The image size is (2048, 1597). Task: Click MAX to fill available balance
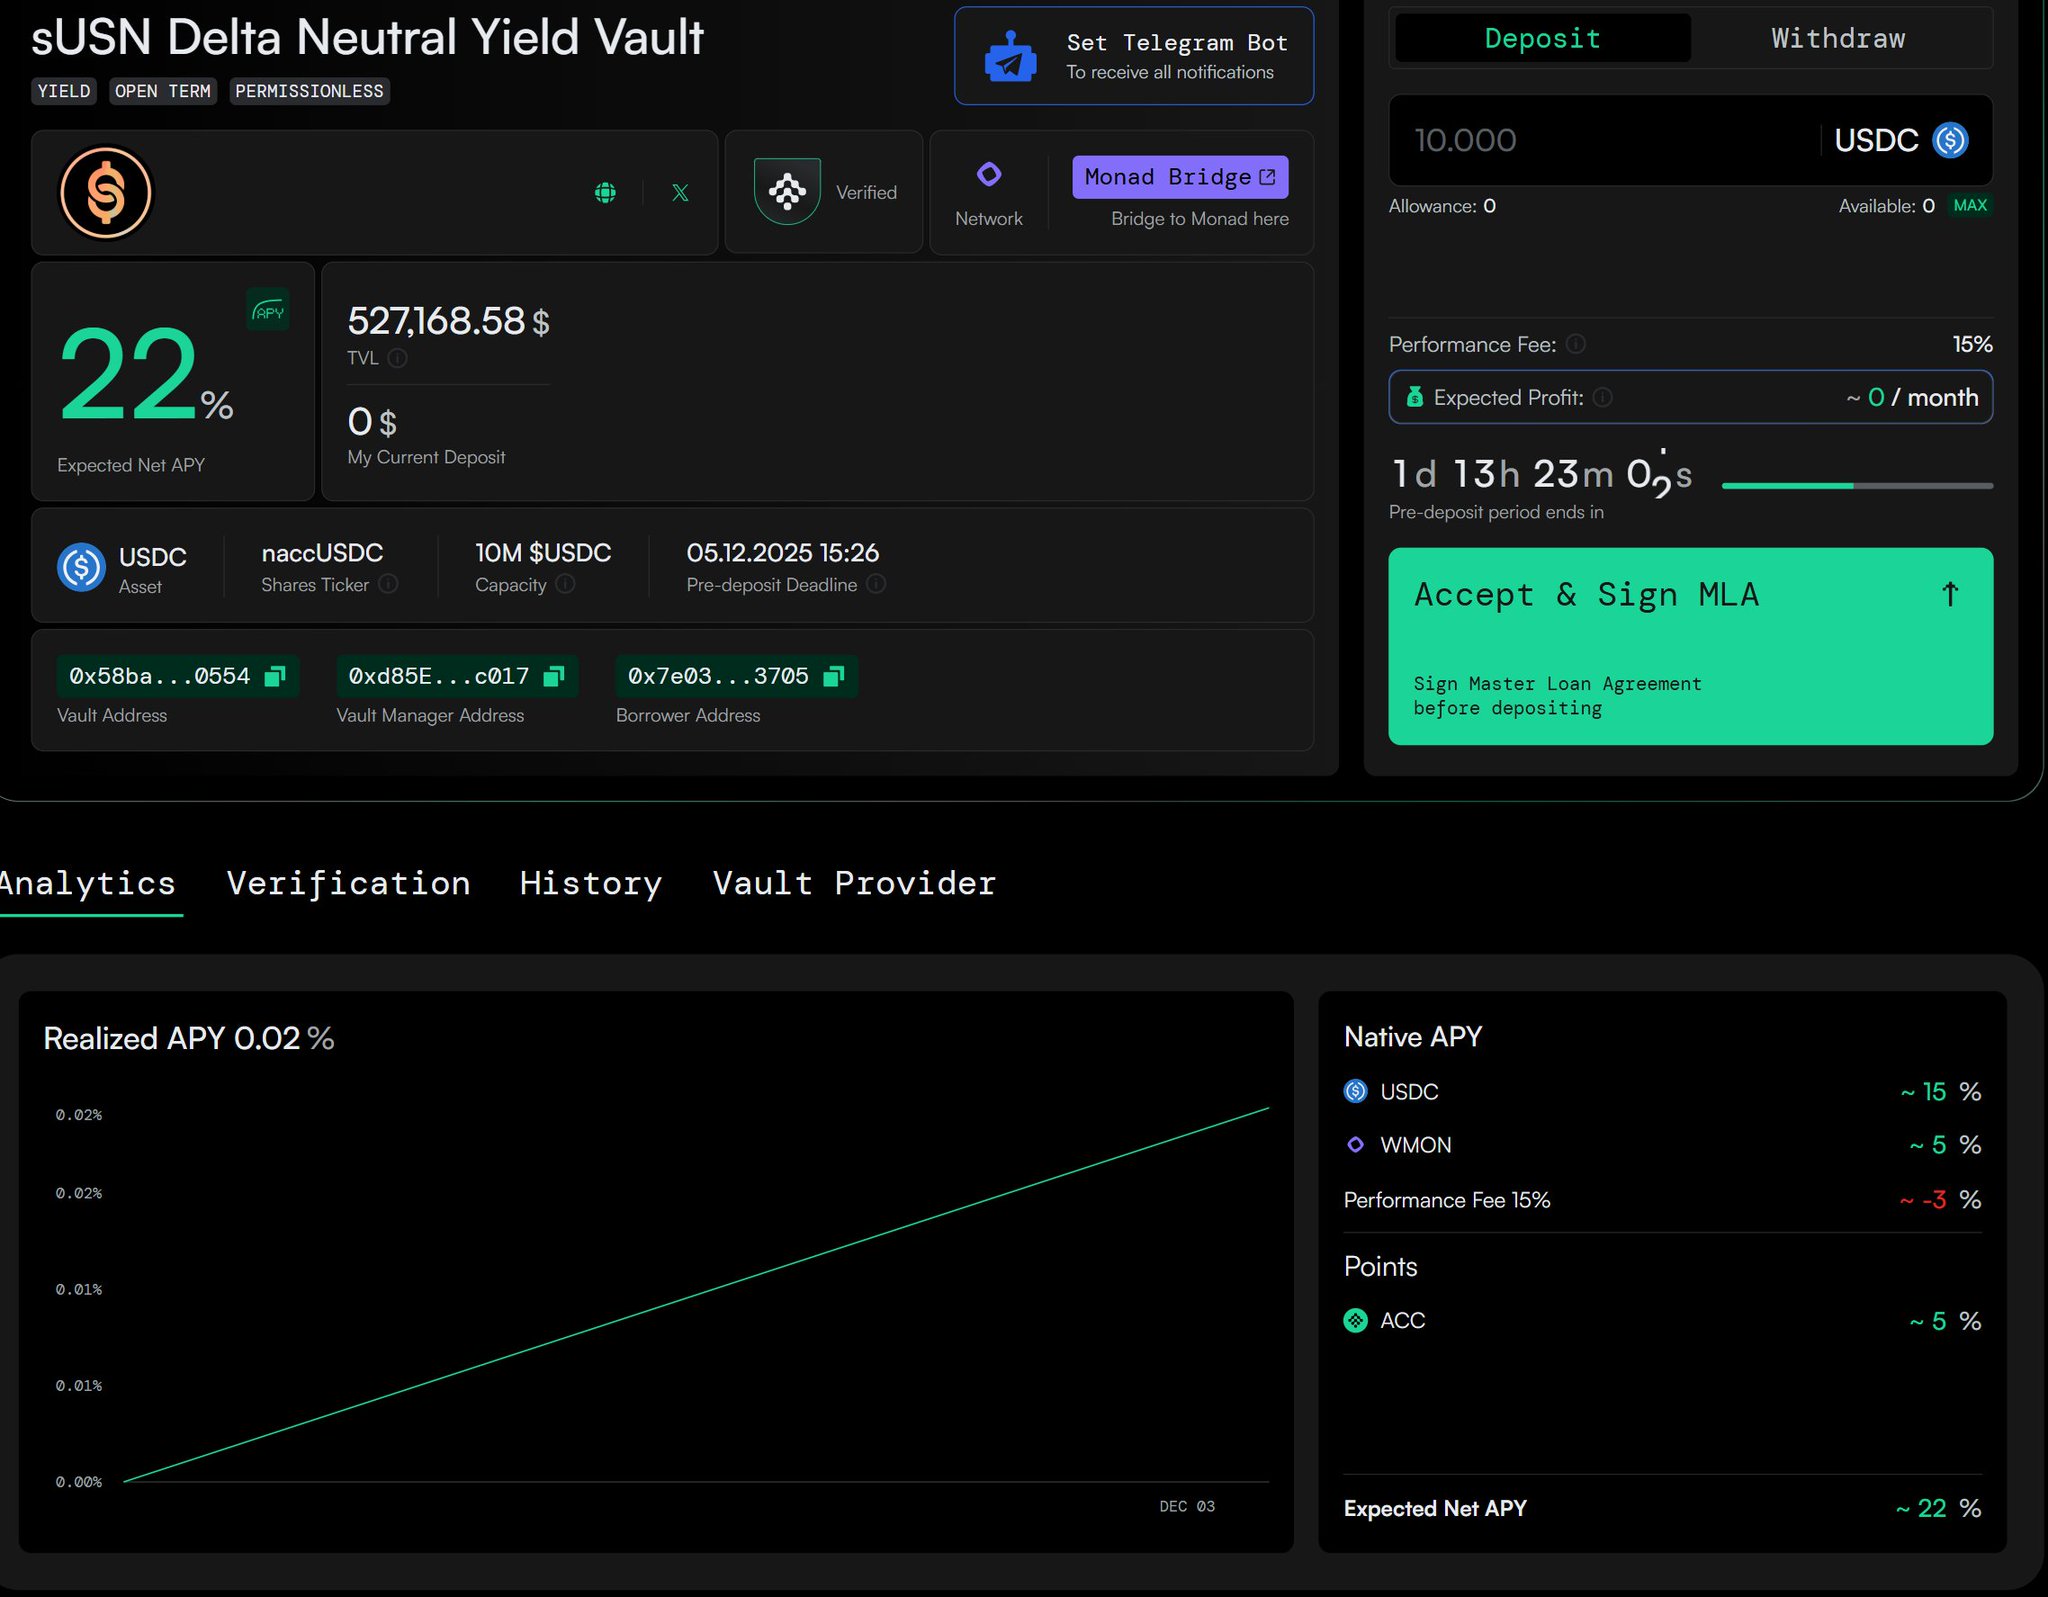pyautogui.click(x=1970, y=205)
